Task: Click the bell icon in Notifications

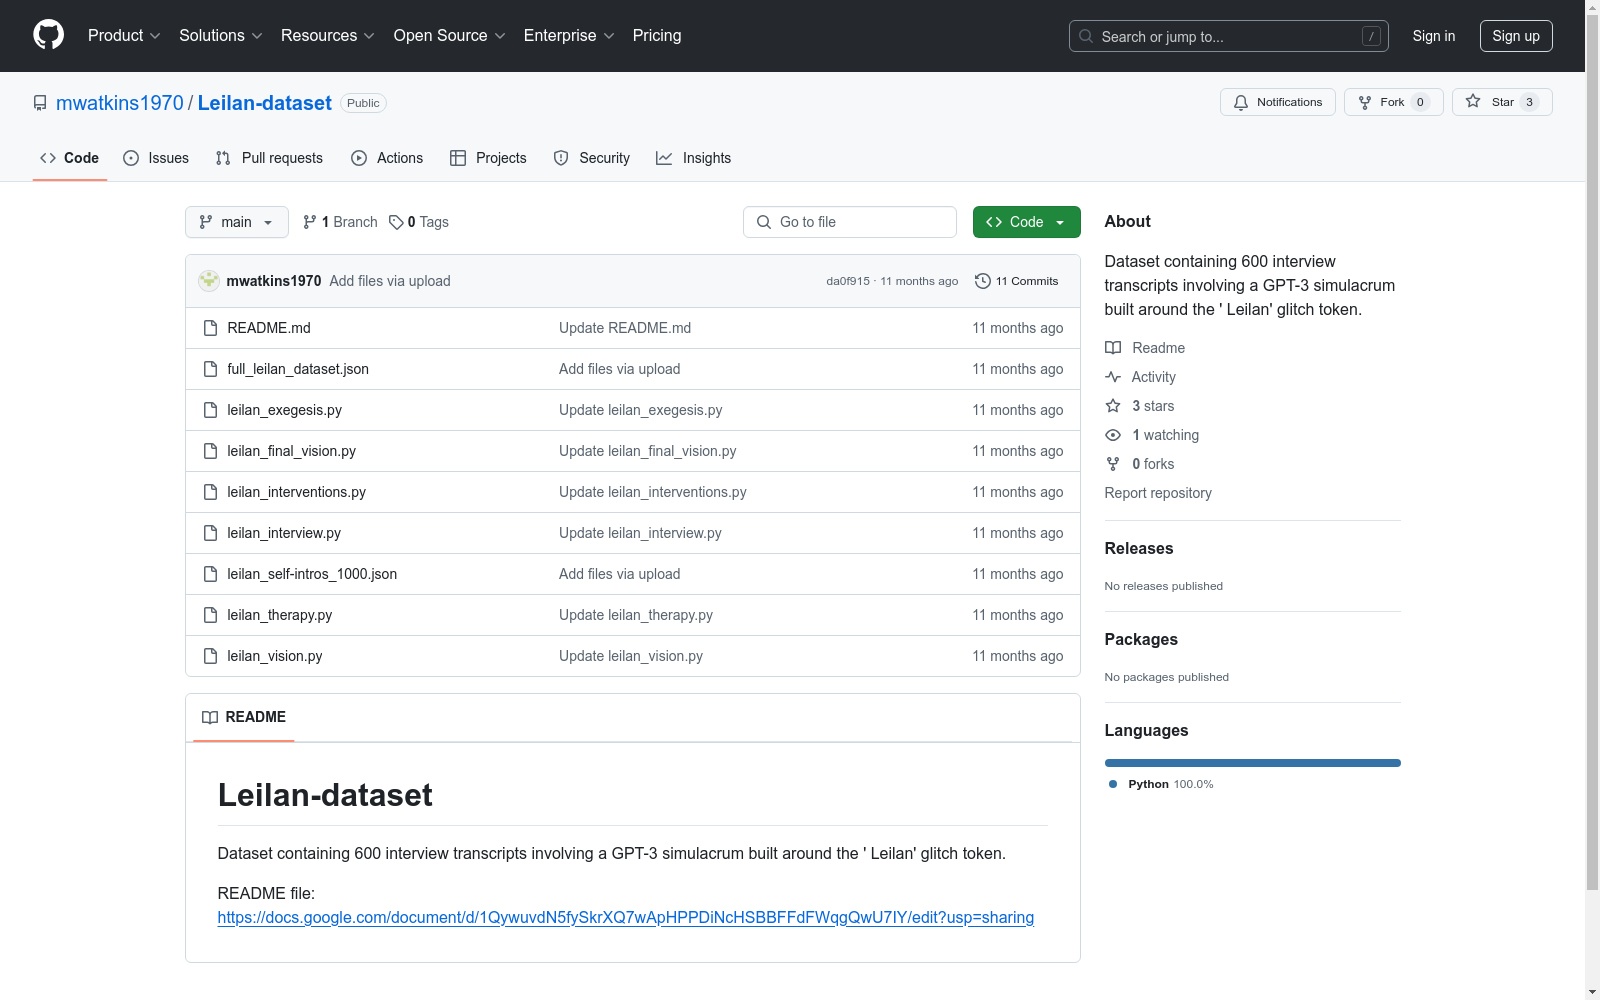Action: click(x=1241, y=102)
